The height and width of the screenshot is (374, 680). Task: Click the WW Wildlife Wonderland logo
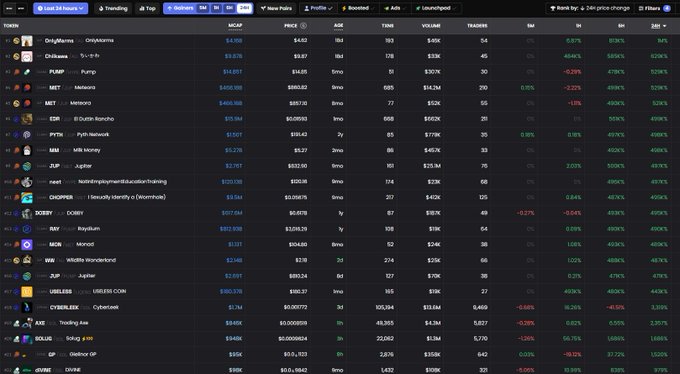coord(27,260)
